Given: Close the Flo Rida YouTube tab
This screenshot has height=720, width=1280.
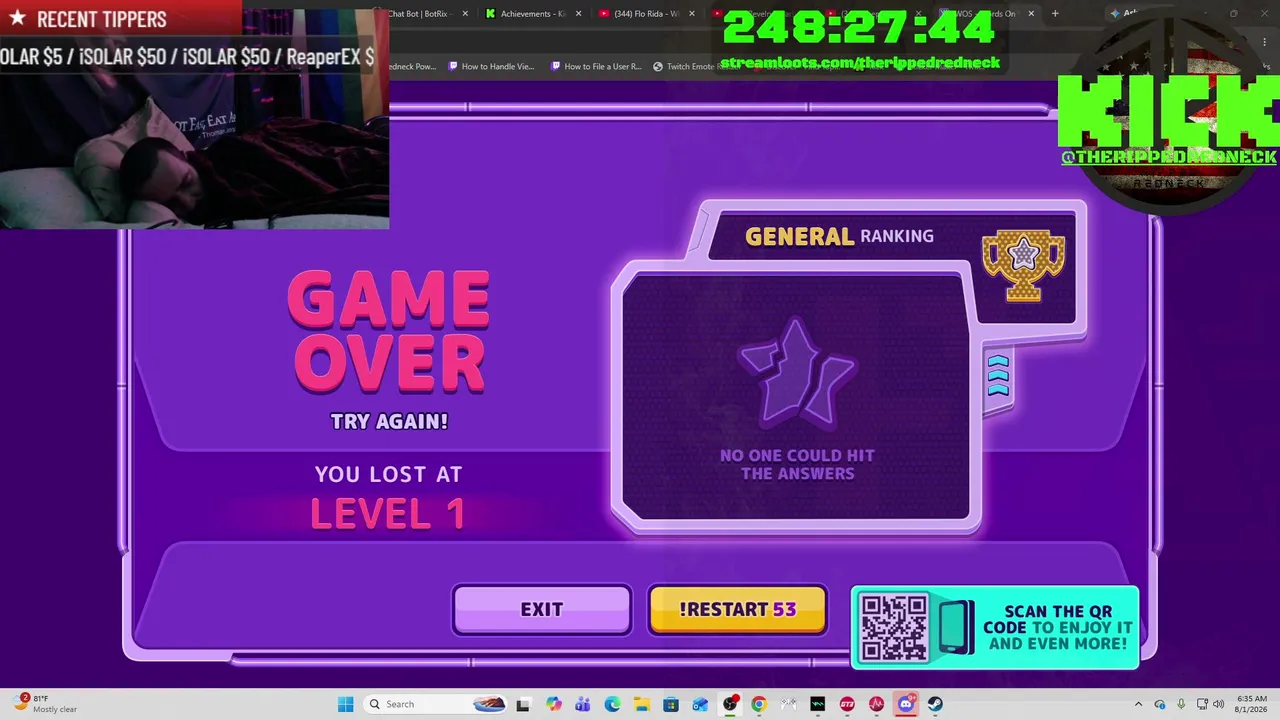Looking at the screenshot, I should (x=691, y=14).
